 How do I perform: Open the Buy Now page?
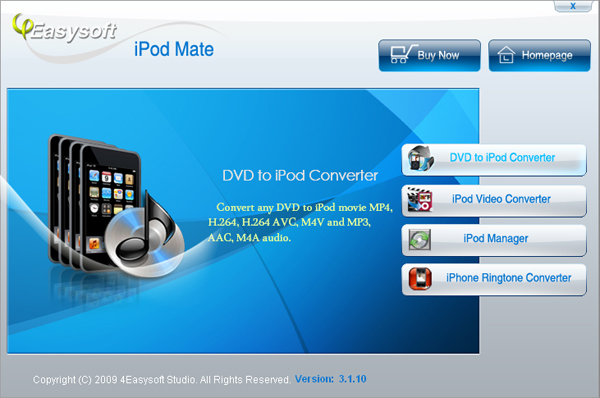point(429,55)
